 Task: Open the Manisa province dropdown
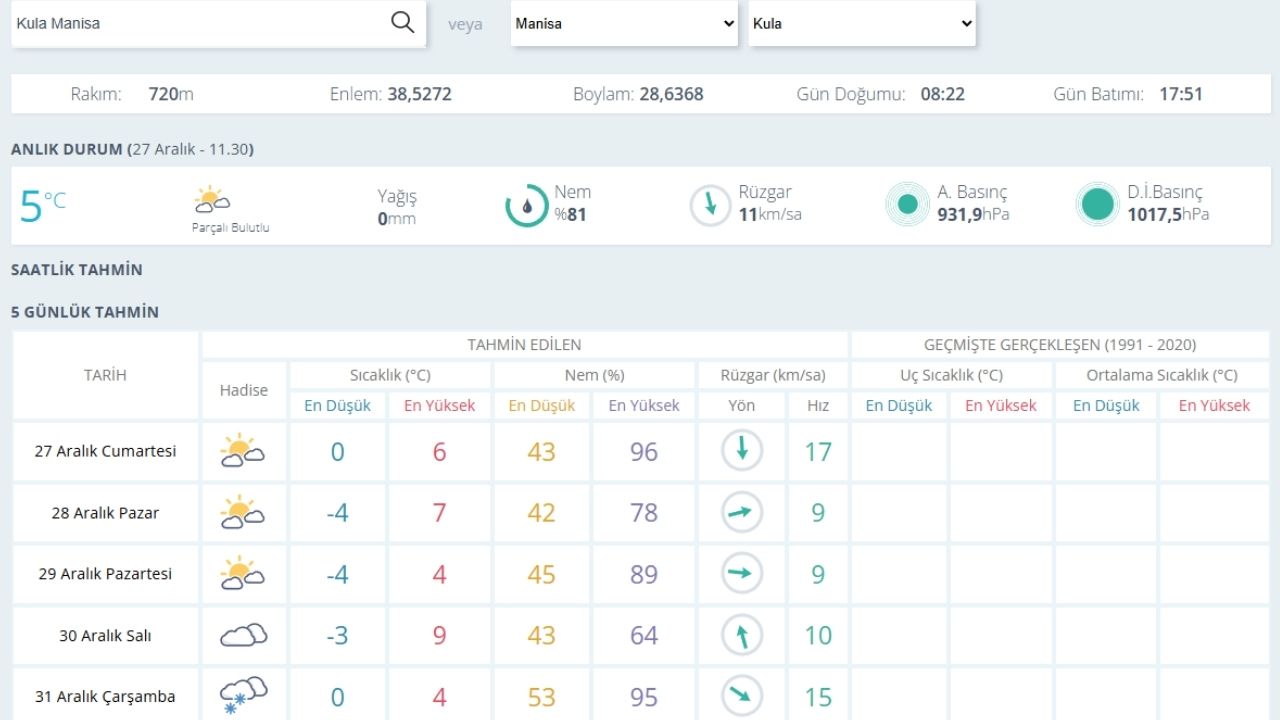pos(624,24)
